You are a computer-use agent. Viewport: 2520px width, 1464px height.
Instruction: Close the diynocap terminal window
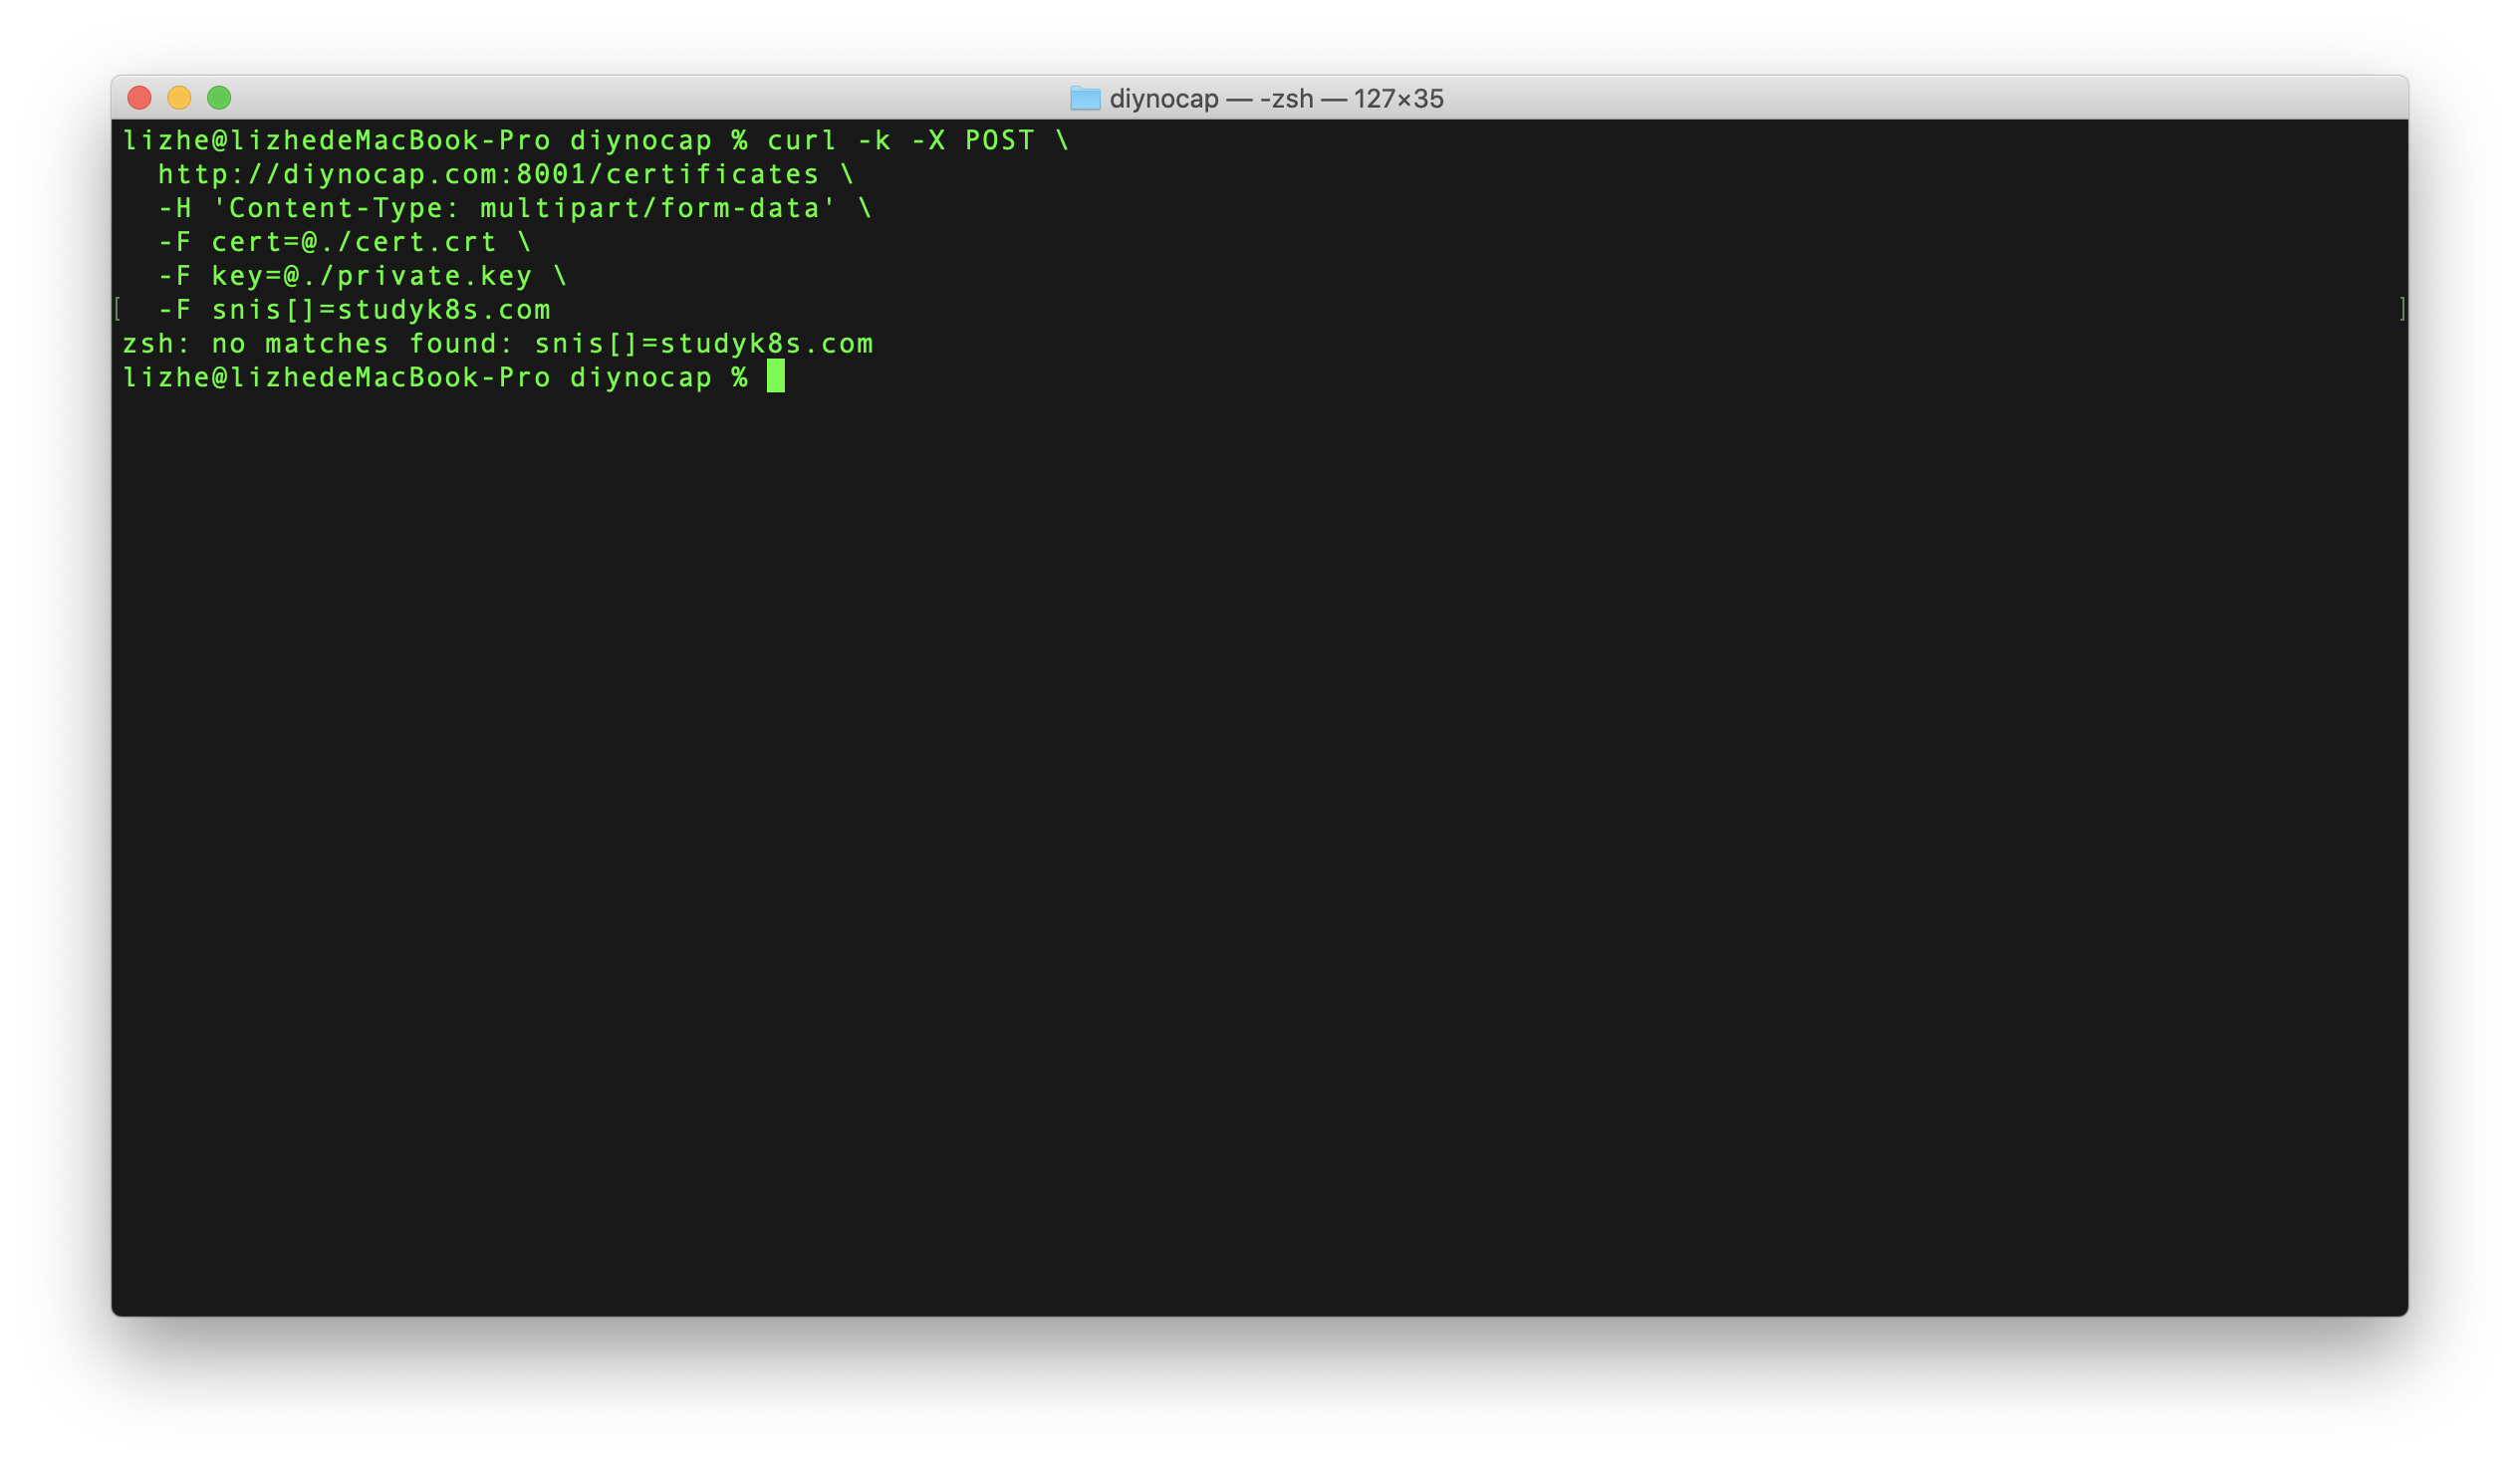tap(139, 98)
